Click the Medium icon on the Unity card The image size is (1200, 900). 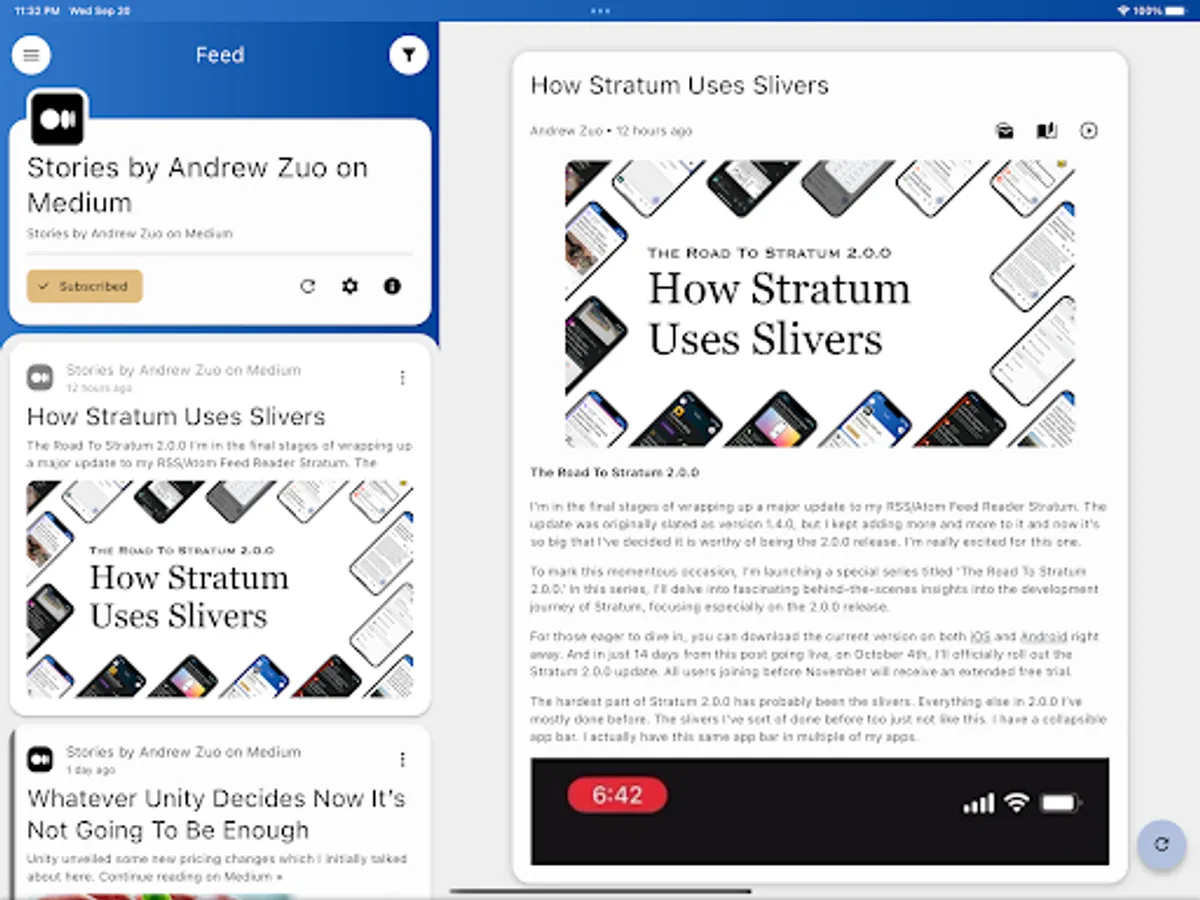point(40,759)
